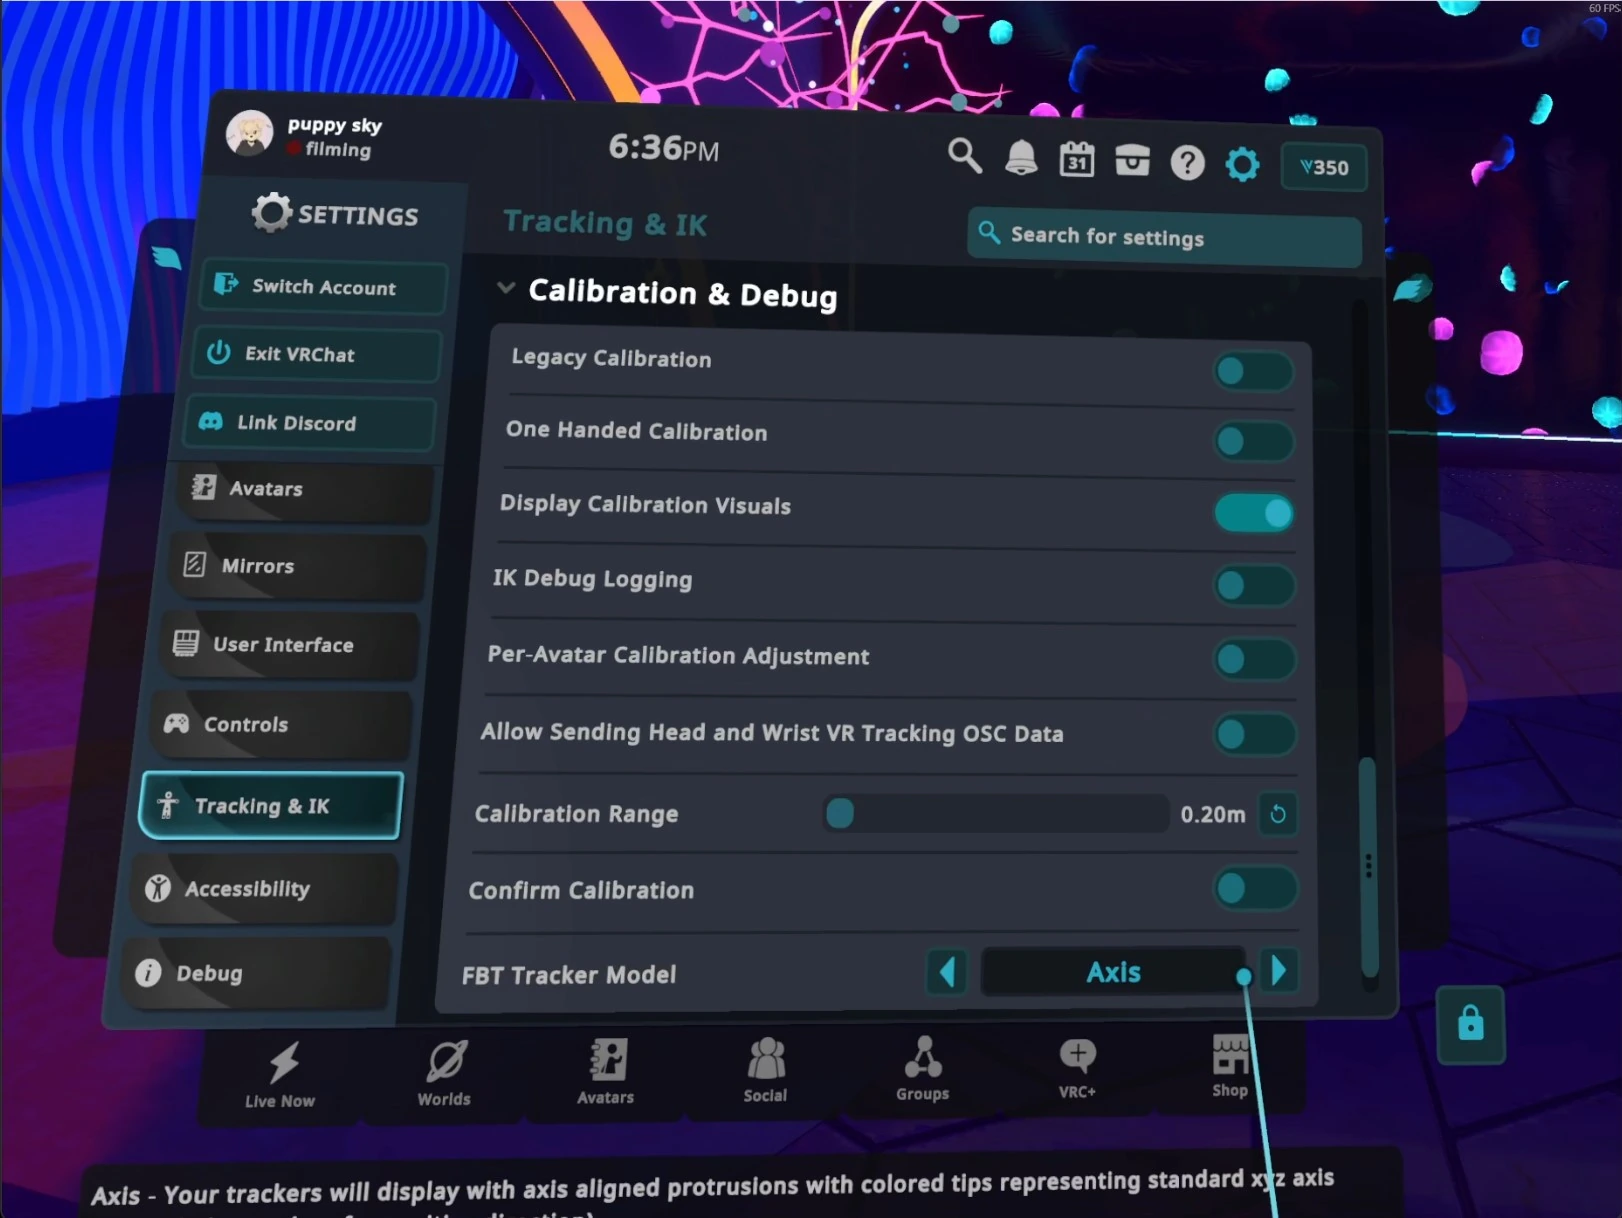Click the FBT Tracker Model label

[x=569, y=975]
